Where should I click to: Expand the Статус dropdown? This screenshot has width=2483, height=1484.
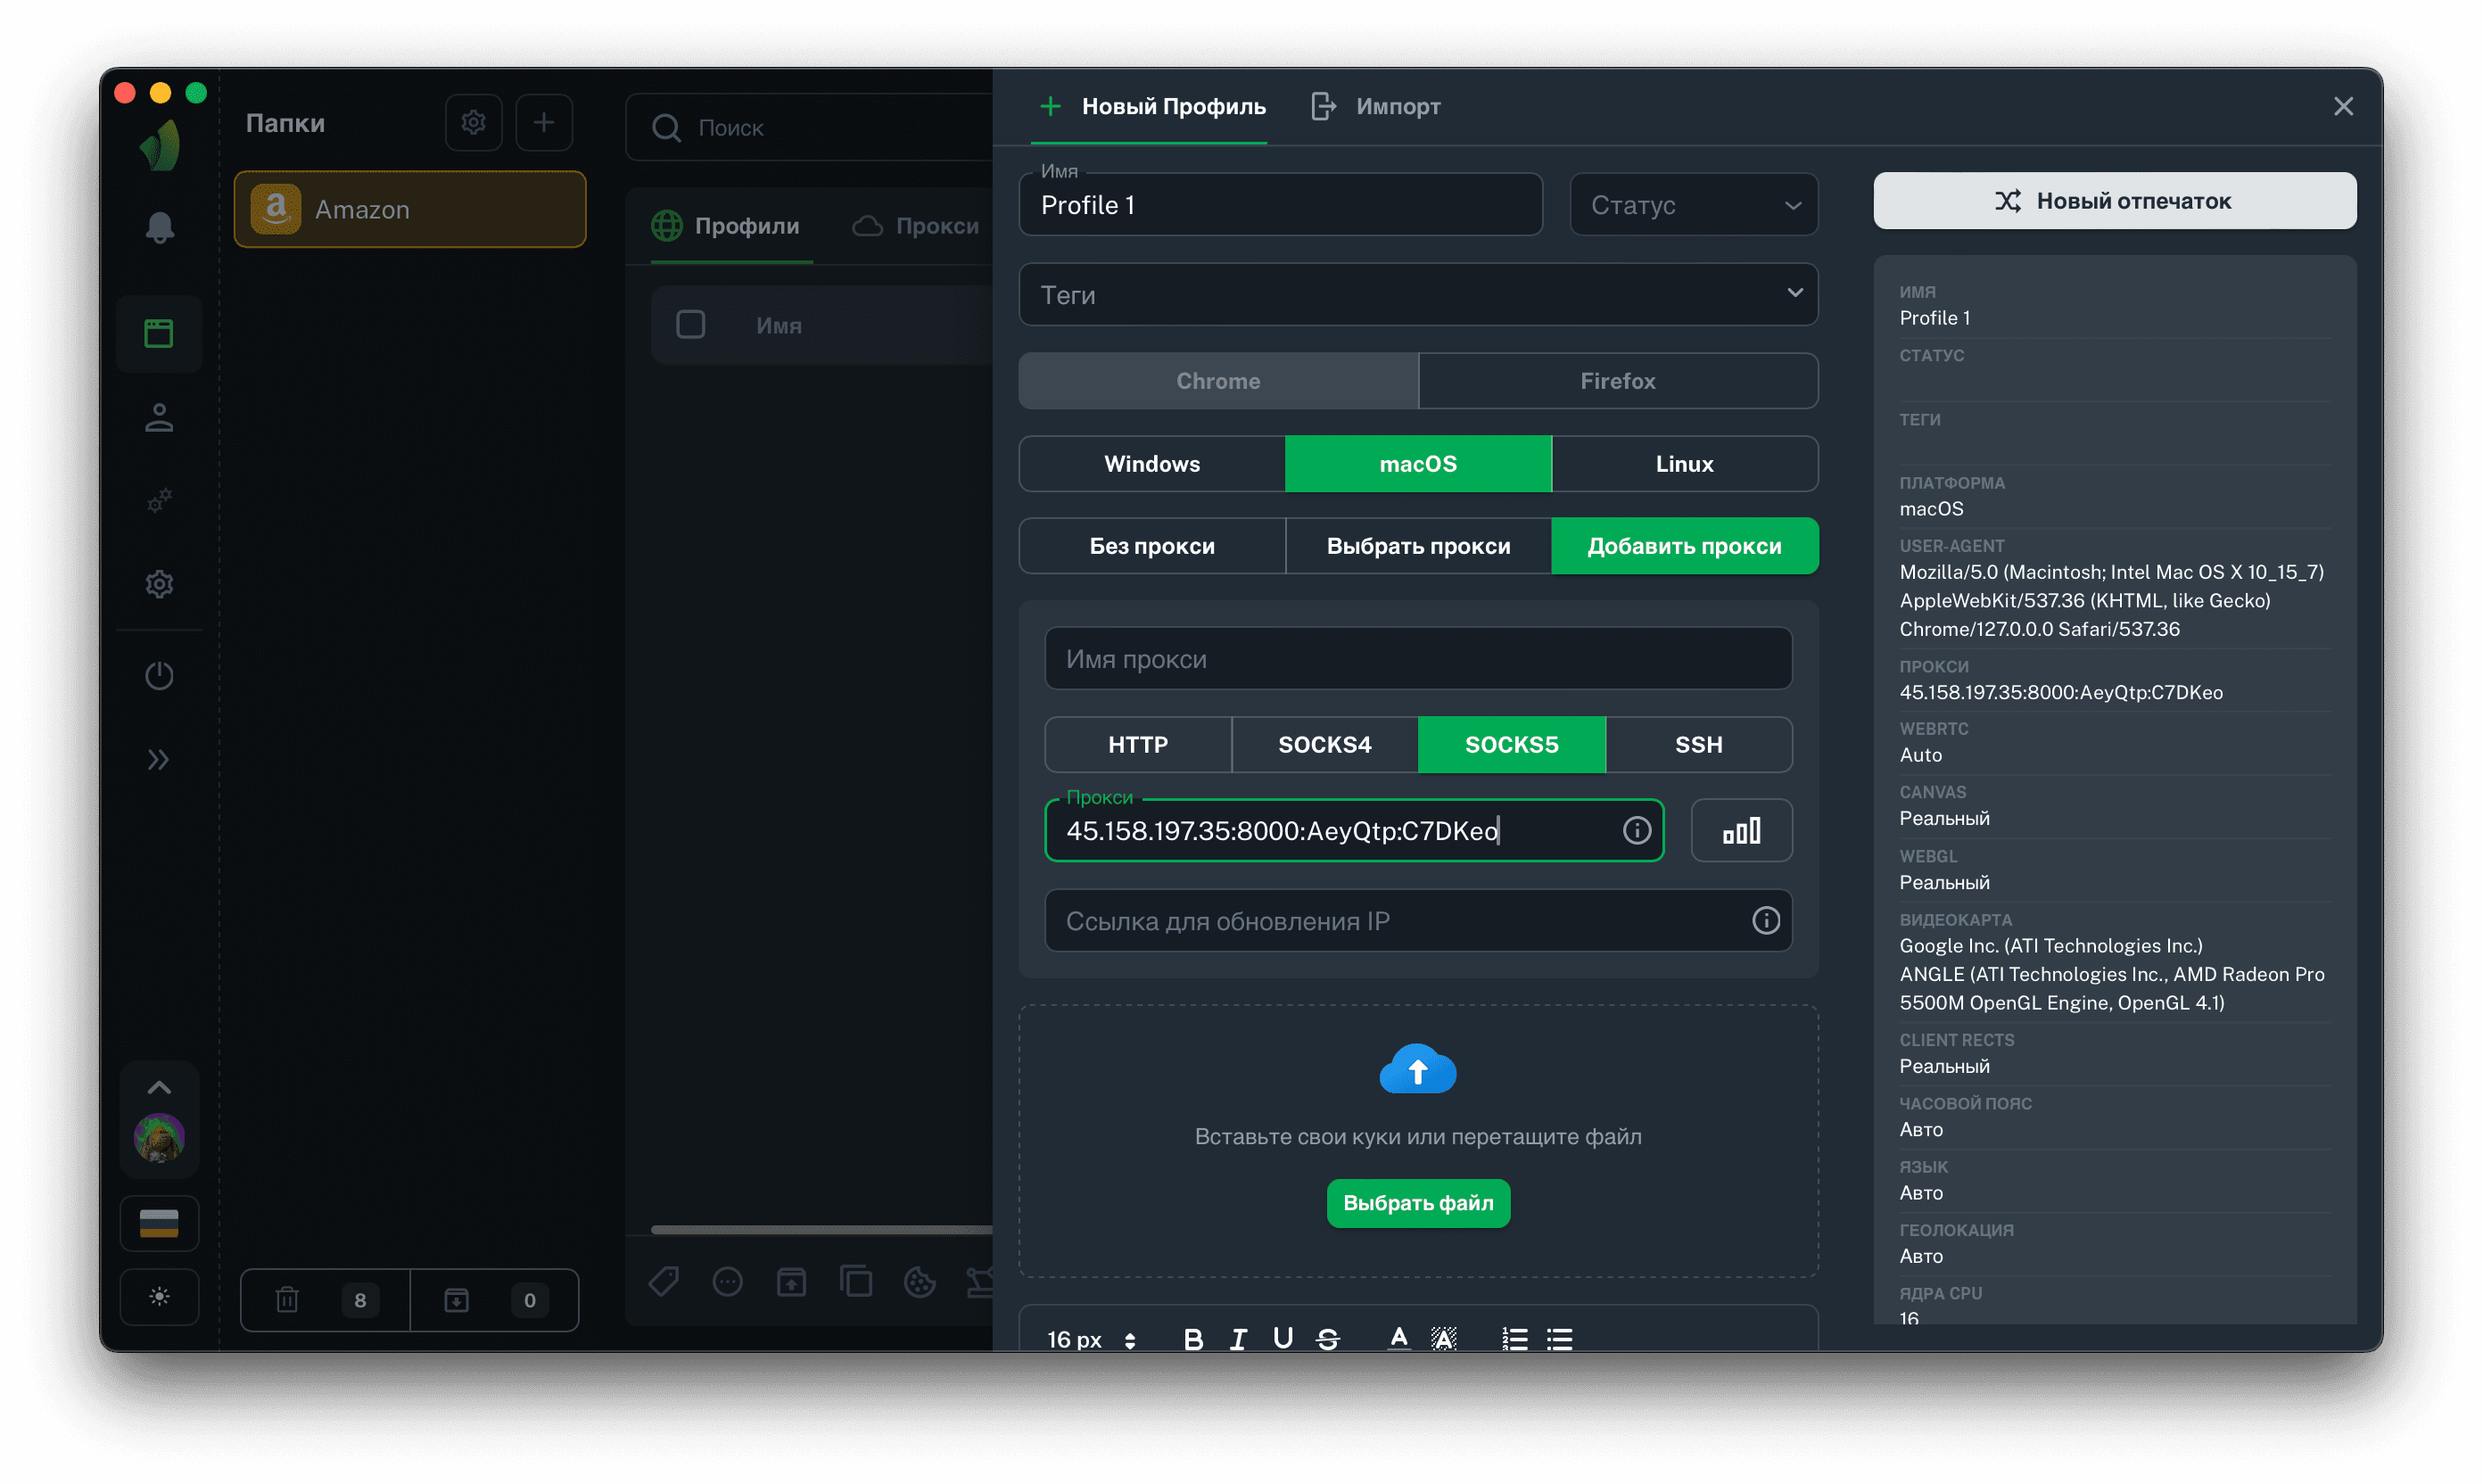[x=1692, y=205]
